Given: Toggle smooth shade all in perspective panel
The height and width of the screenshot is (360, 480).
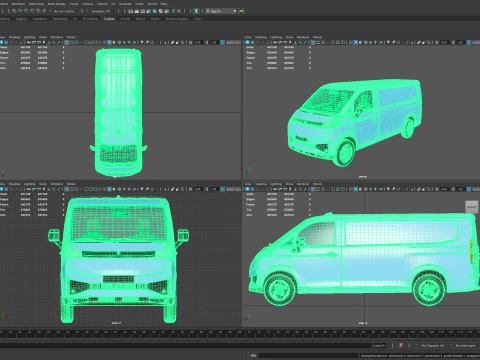Looking at the screenshot, I should [355, 42].
